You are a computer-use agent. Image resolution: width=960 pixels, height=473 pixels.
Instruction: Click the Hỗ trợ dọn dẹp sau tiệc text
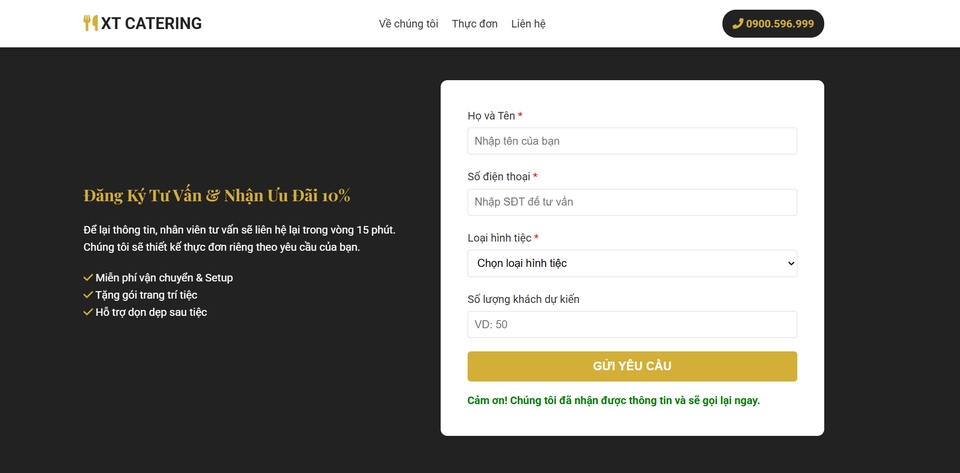tap(151, 312)
